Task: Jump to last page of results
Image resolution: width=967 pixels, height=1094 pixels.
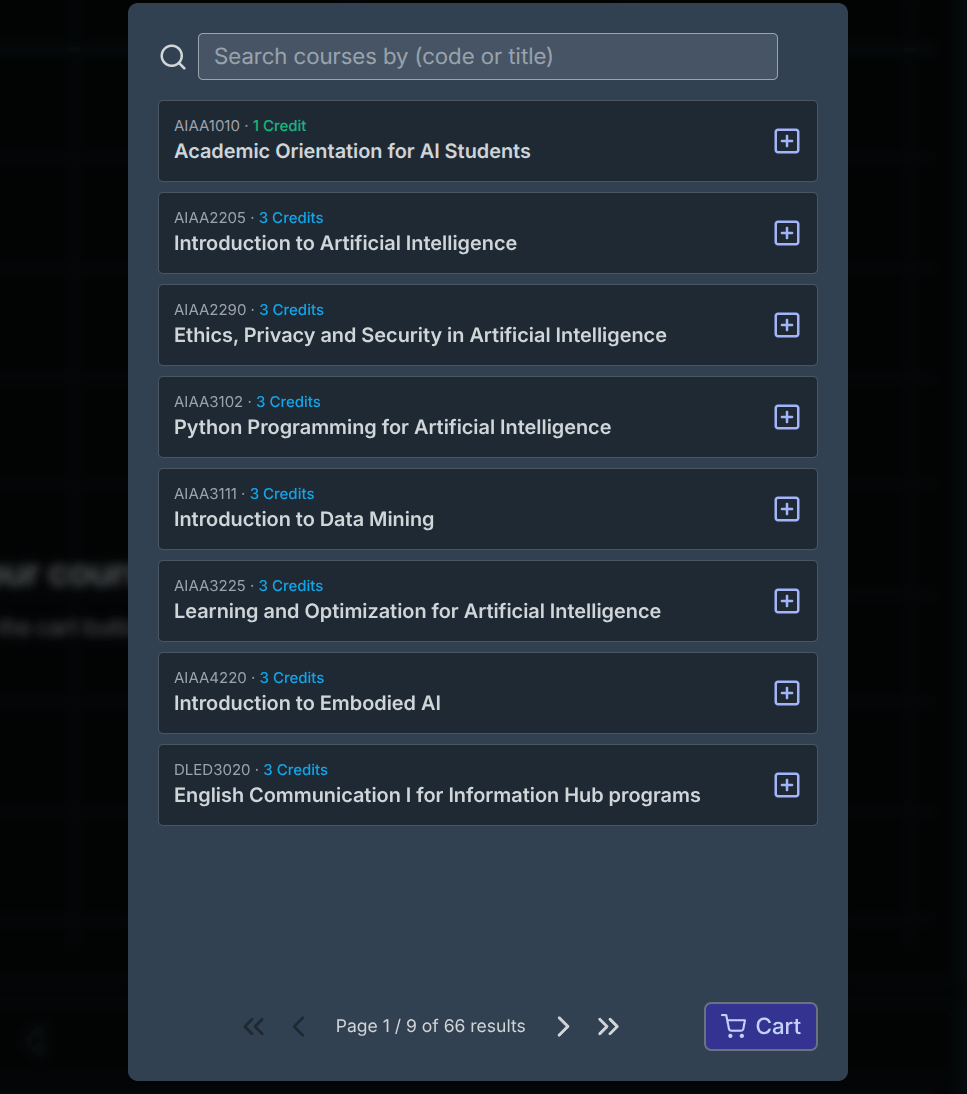Action: (x=608, y=1026)
